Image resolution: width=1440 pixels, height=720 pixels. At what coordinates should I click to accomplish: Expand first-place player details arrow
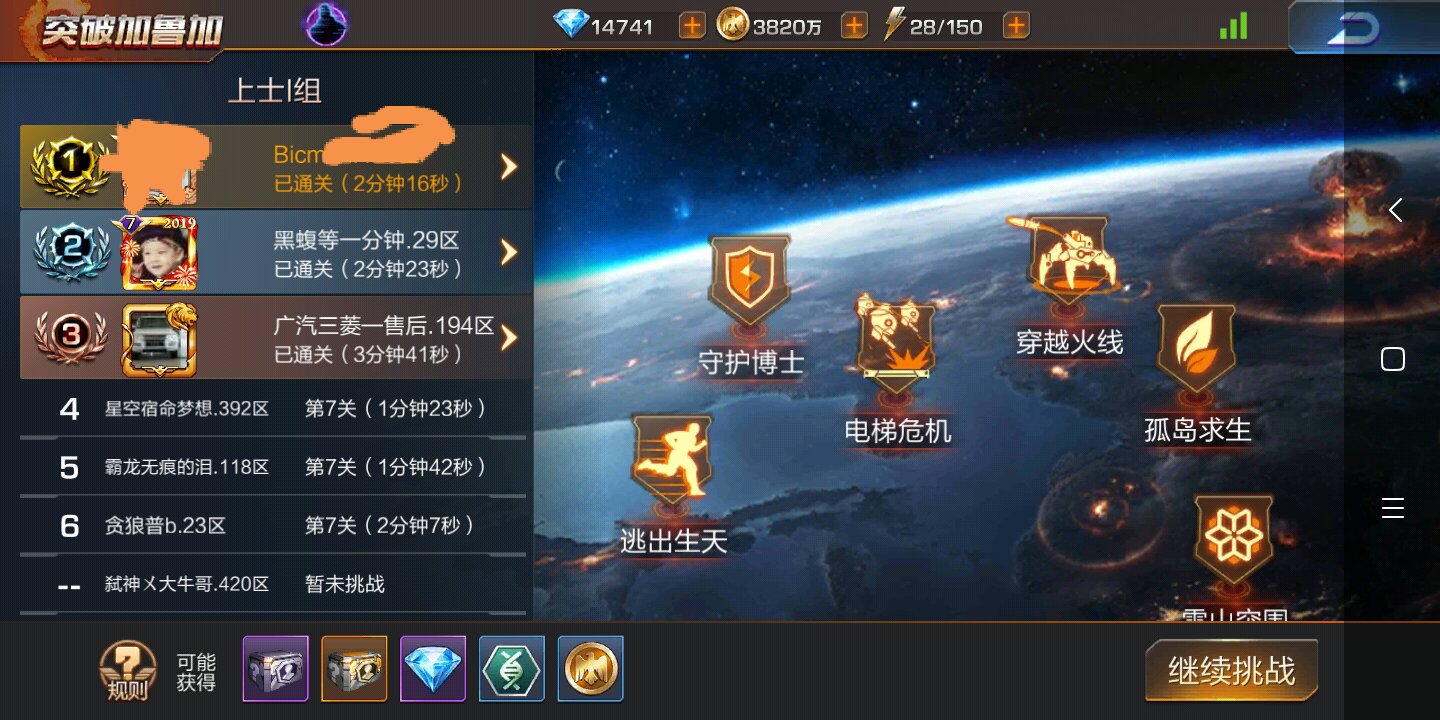point(509,167)
